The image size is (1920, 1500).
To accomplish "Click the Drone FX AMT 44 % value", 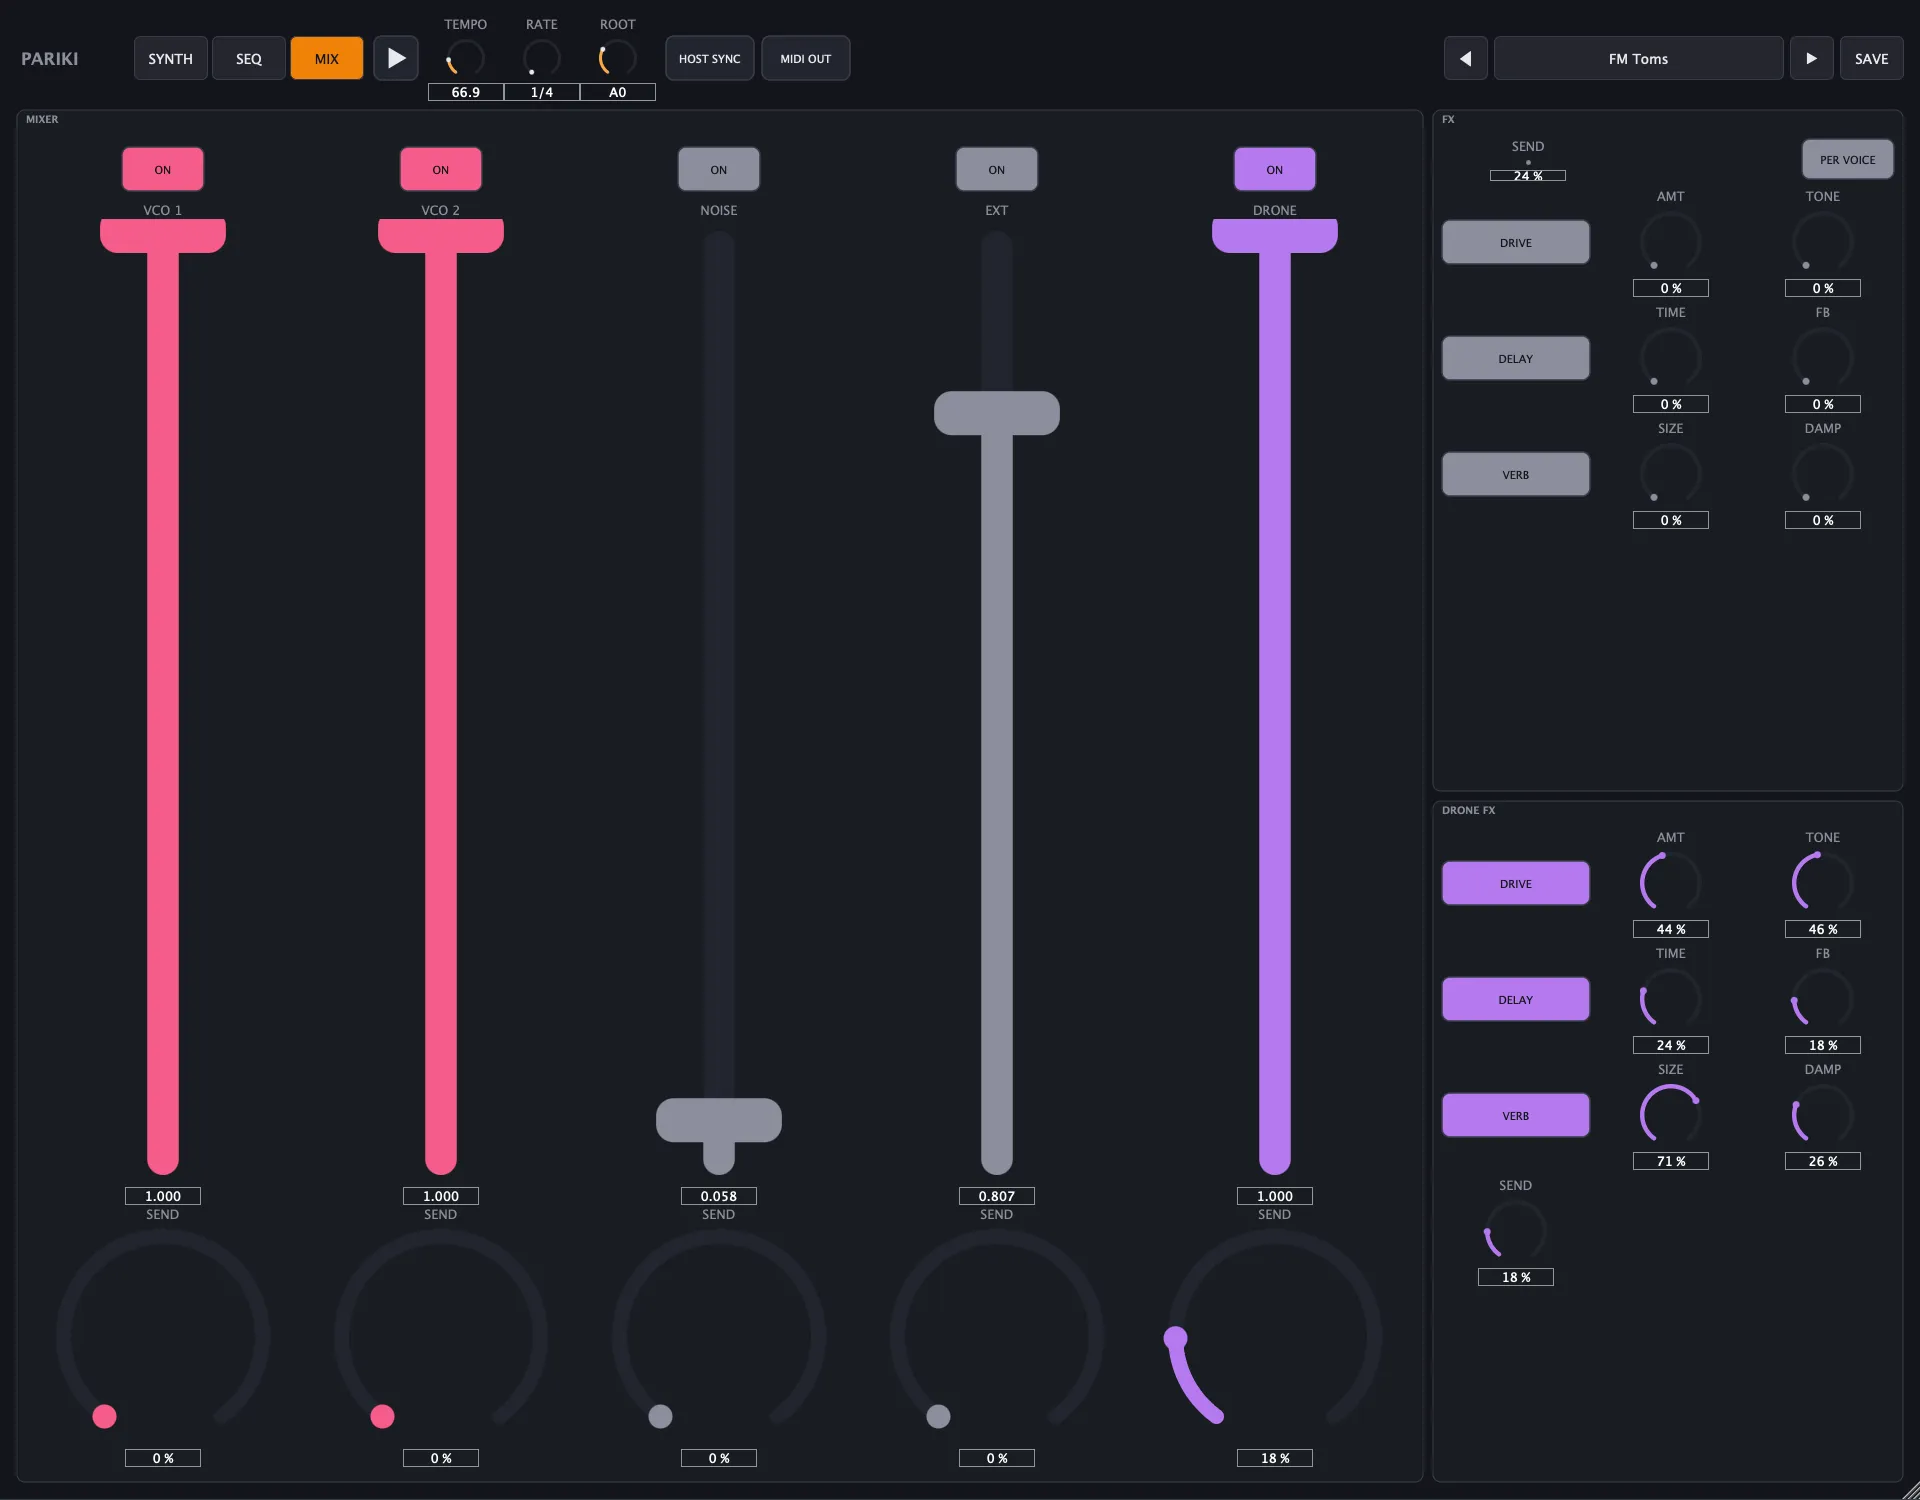I will pyautogui.click(x=1670, y=929).
